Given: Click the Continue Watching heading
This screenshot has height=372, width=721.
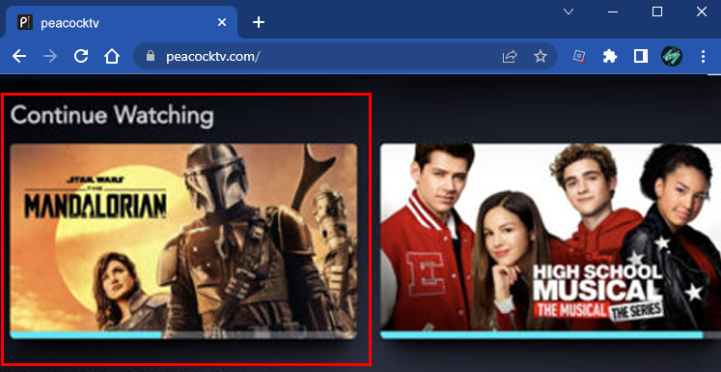Looking at the screenshot, I should tap(112, 116).
